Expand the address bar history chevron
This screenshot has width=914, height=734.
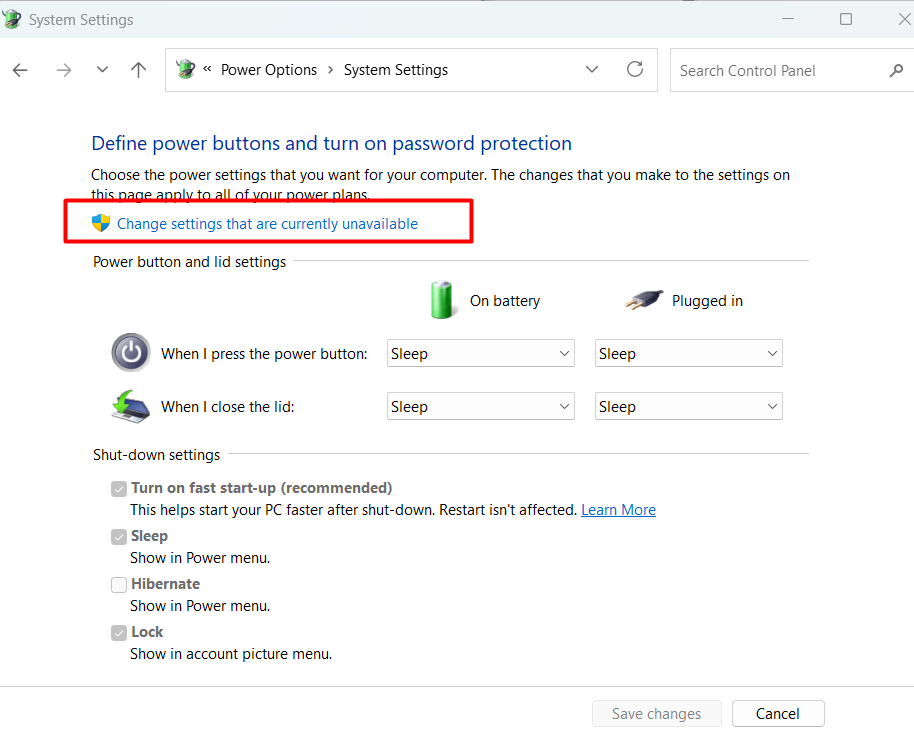(592, 69)
